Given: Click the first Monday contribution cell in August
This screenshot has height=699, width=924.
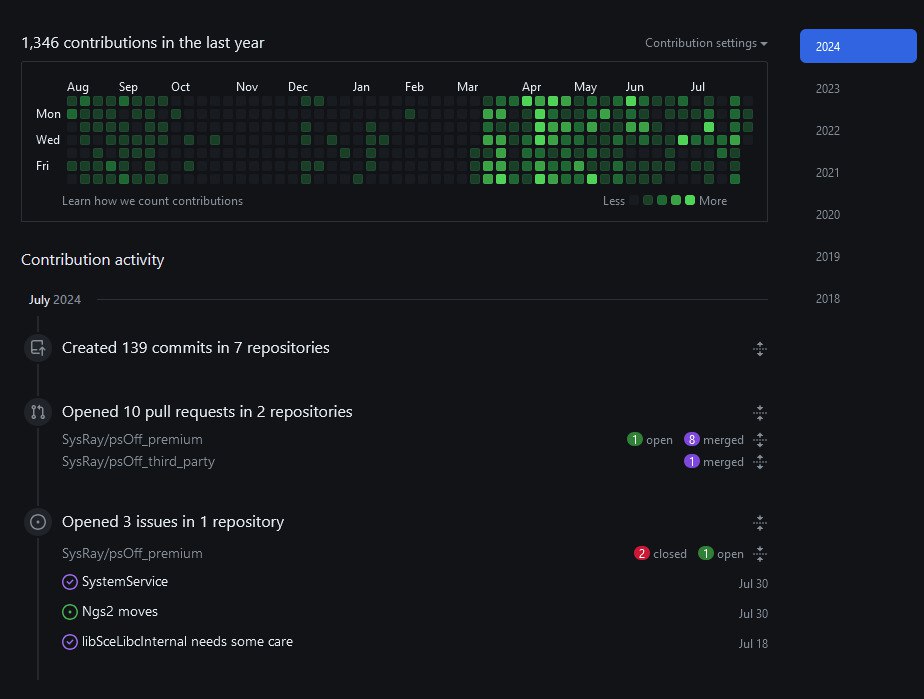Looking at the screenshot, I should point(72,114).
